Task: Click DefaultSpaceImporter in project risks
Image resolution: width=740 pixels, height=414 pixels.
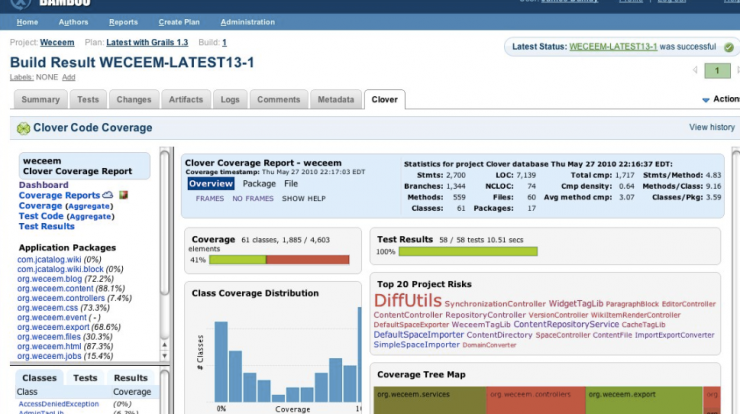Action: [x=419, y=335]
